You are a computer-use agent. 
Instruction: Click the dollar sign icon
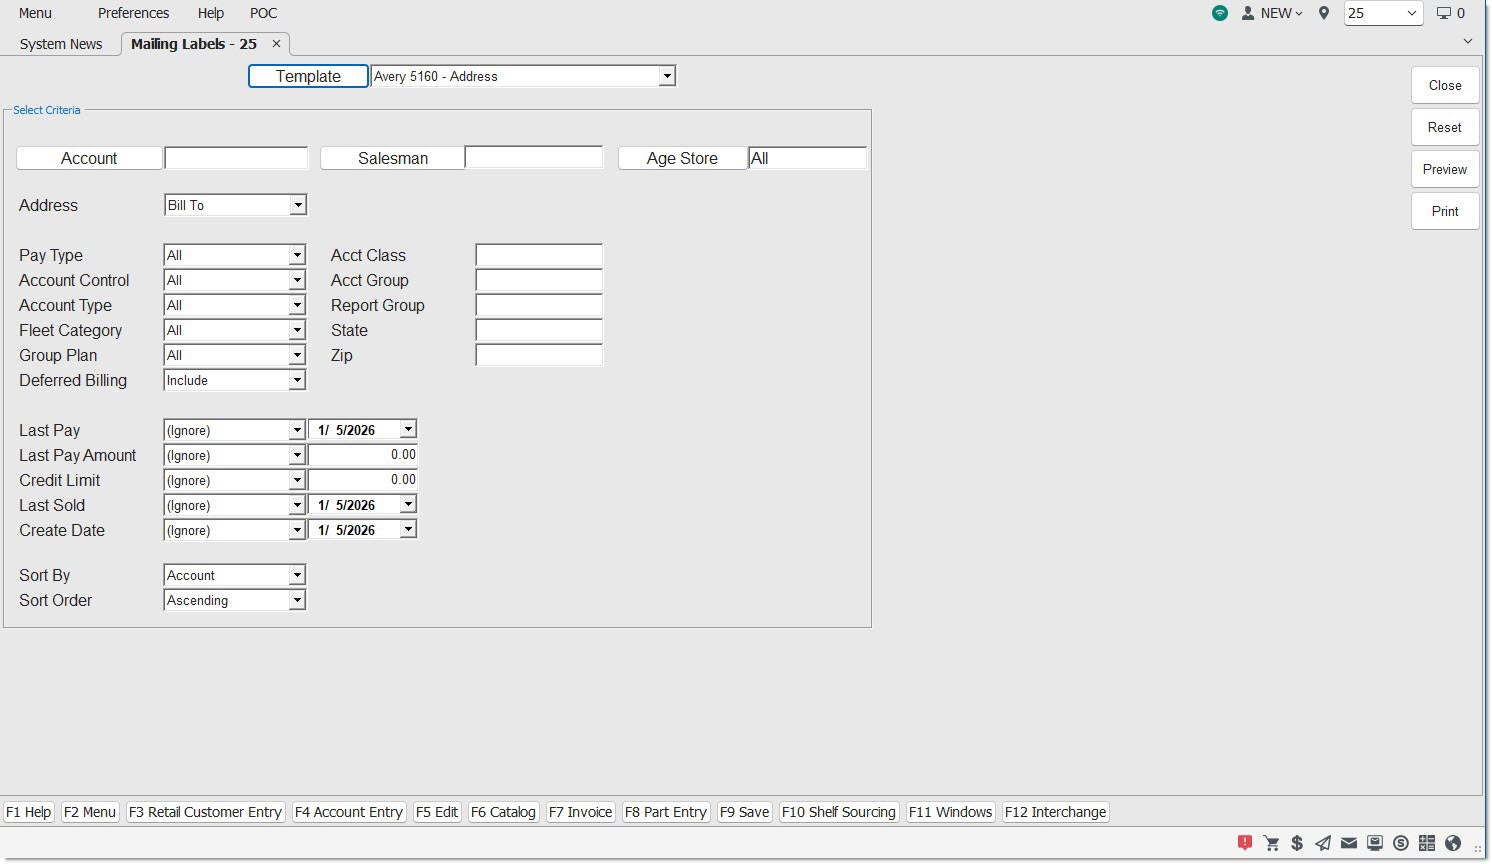[1297, 843]
